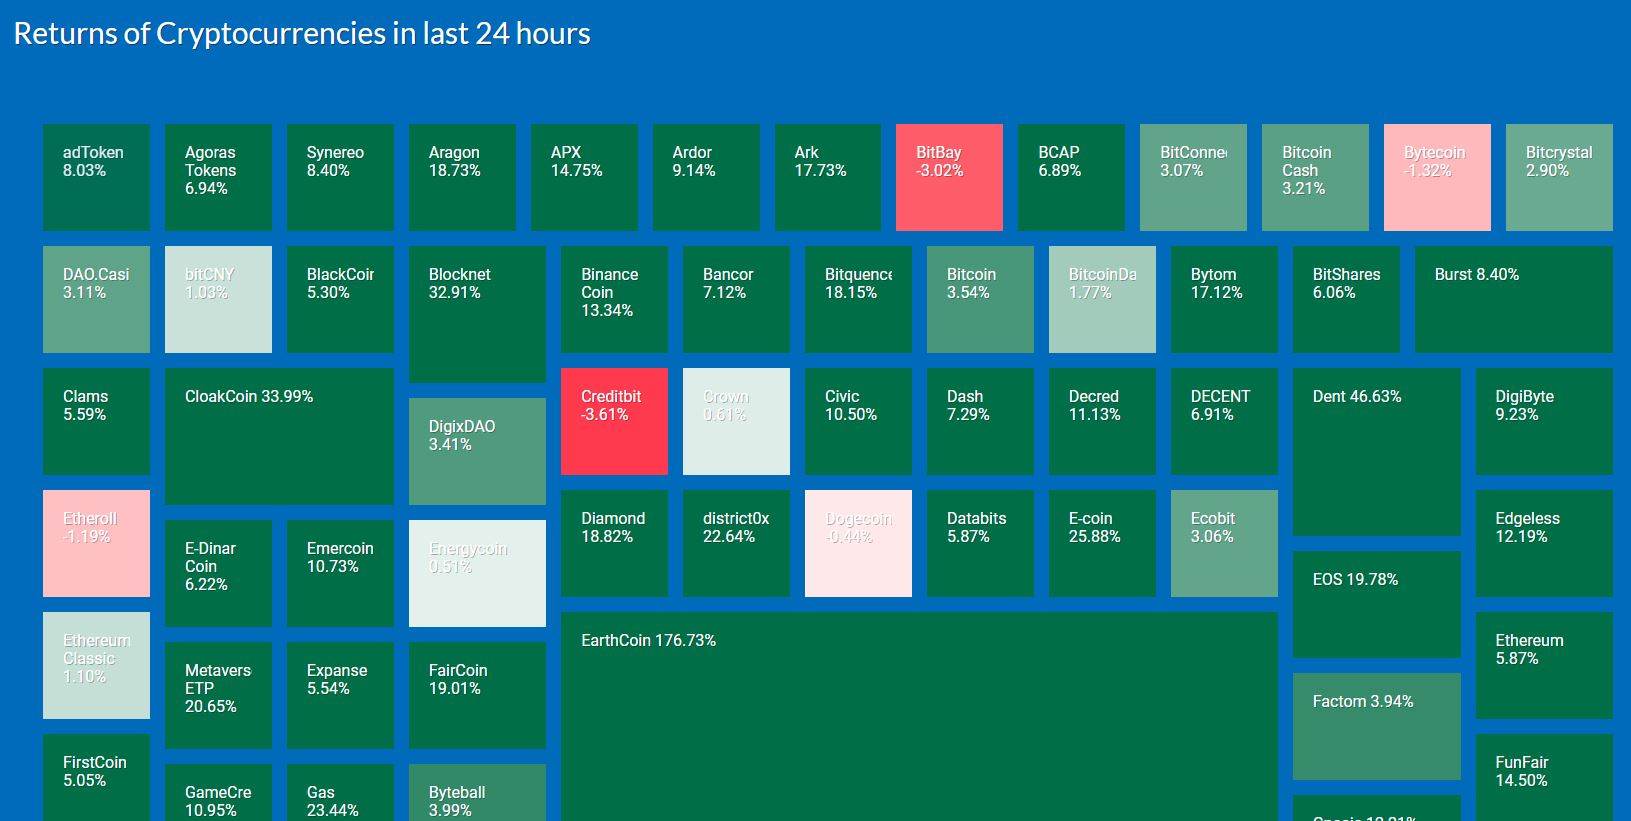Click the Bitcoin Cash 3.21% tile

point(1315,177)
